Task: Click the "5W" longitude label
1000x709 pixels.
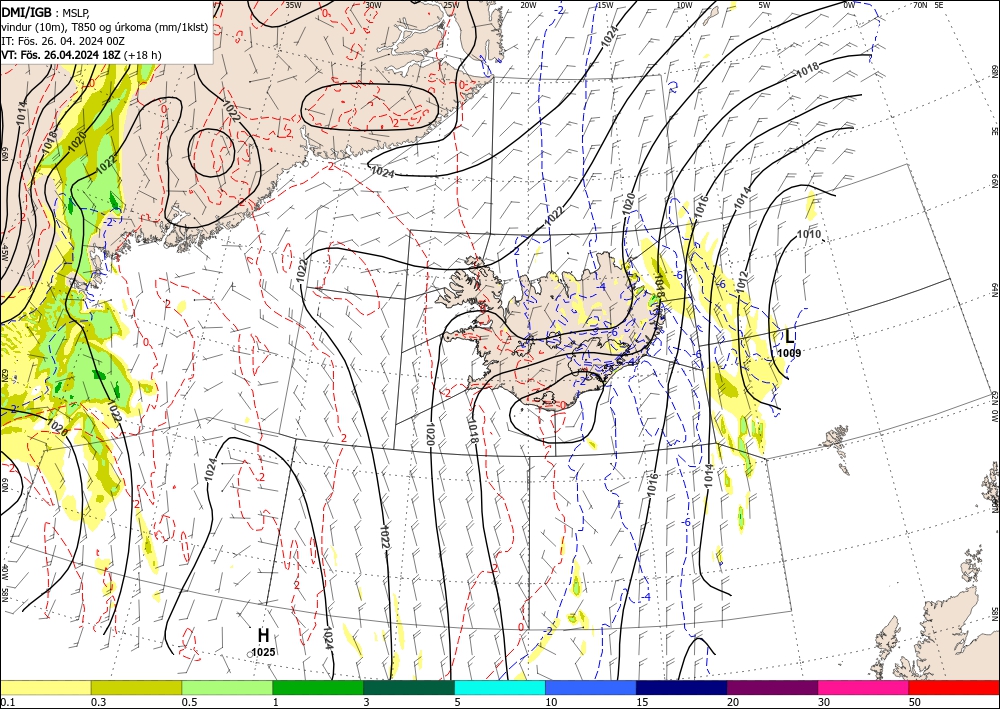Action: [765, 5]
